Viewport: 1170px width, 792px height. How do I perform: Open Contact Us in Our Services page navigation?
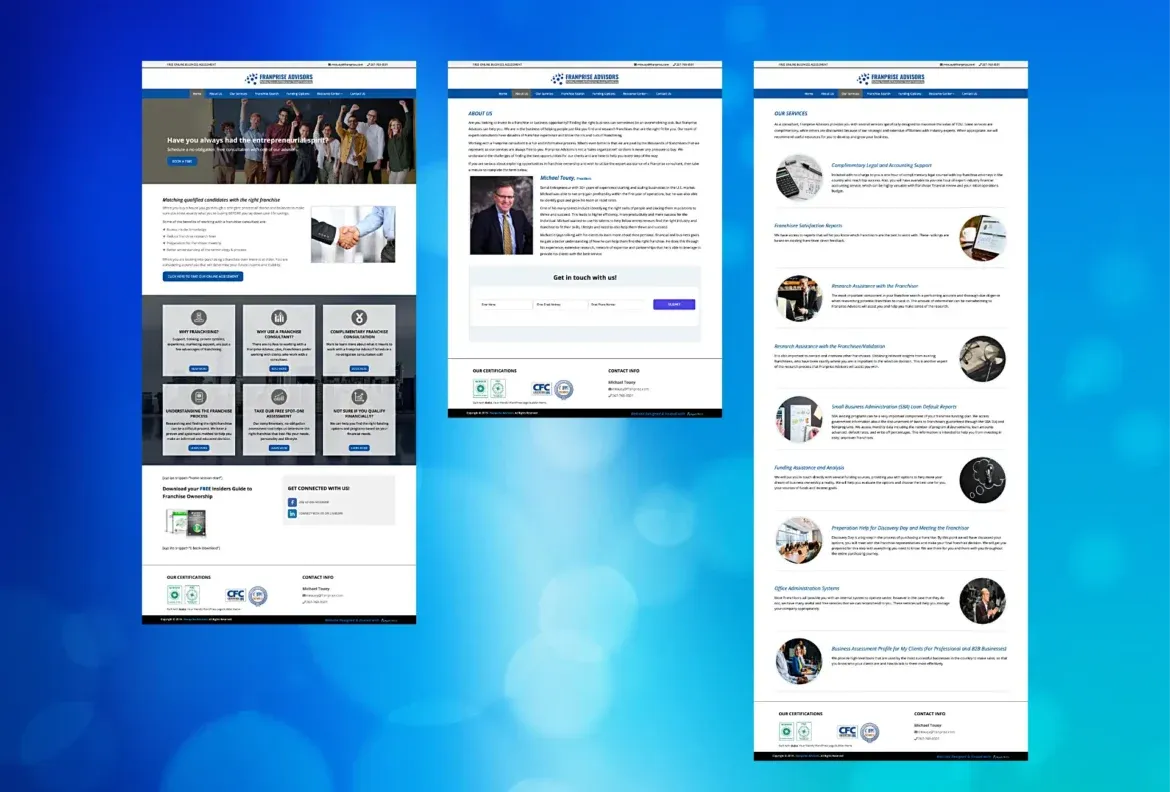click(x=970, y=93)
